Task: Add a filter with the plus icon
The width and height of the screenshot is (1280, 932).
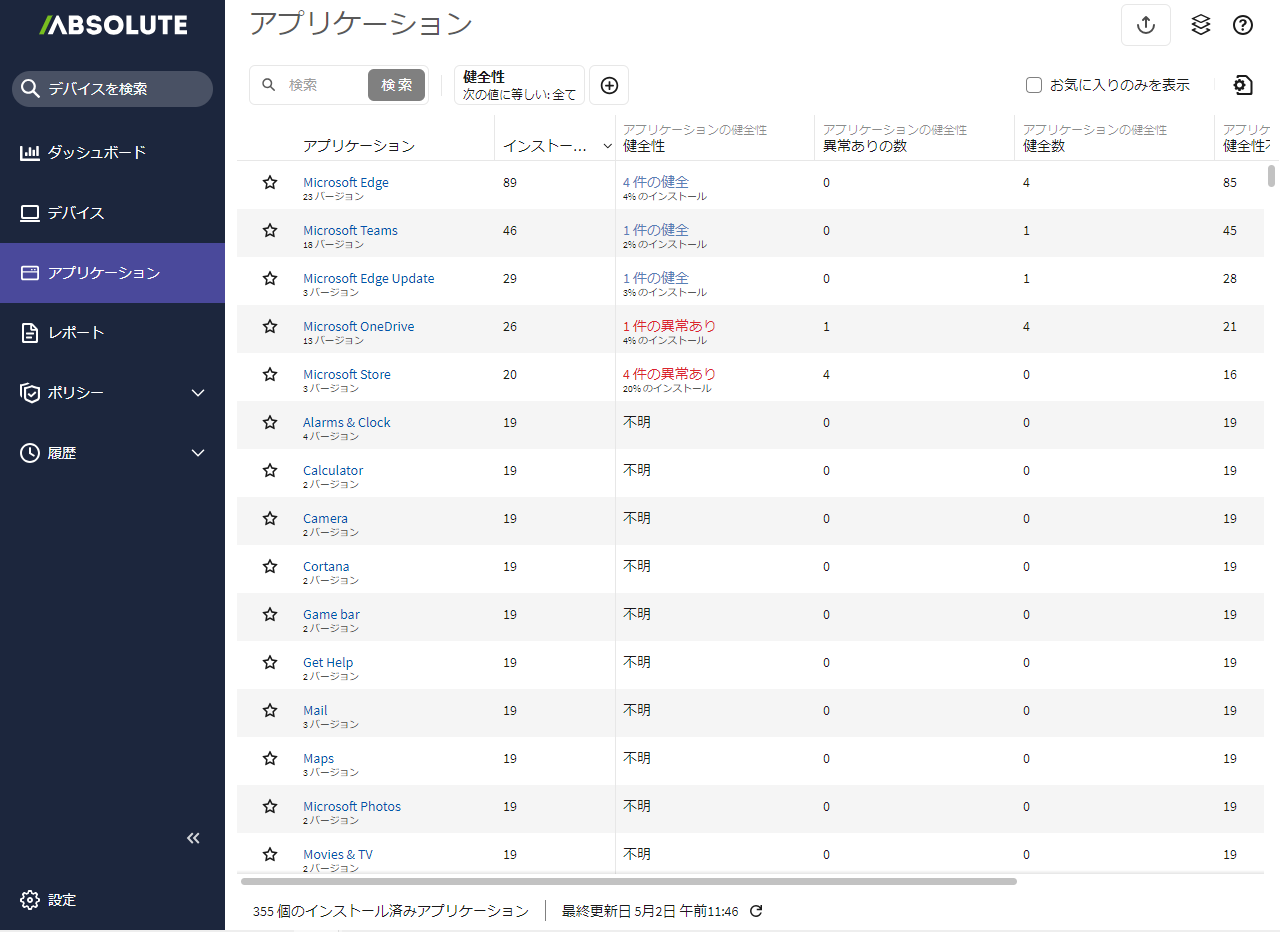Action: tap(609, 85)
